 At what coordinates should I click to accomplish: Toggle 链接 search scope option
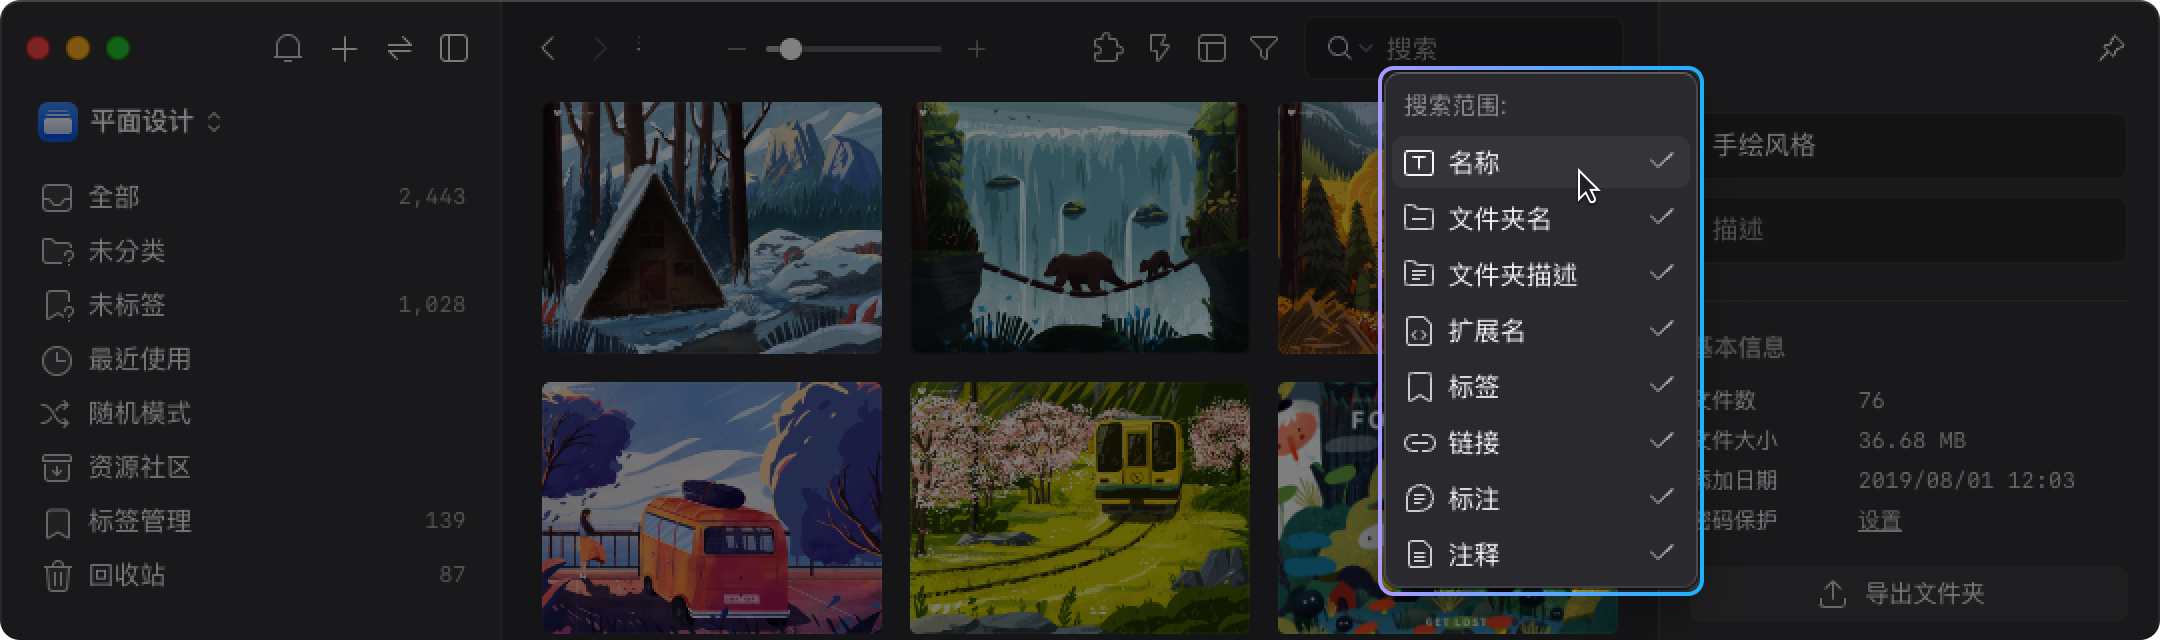click(1540, 442)
